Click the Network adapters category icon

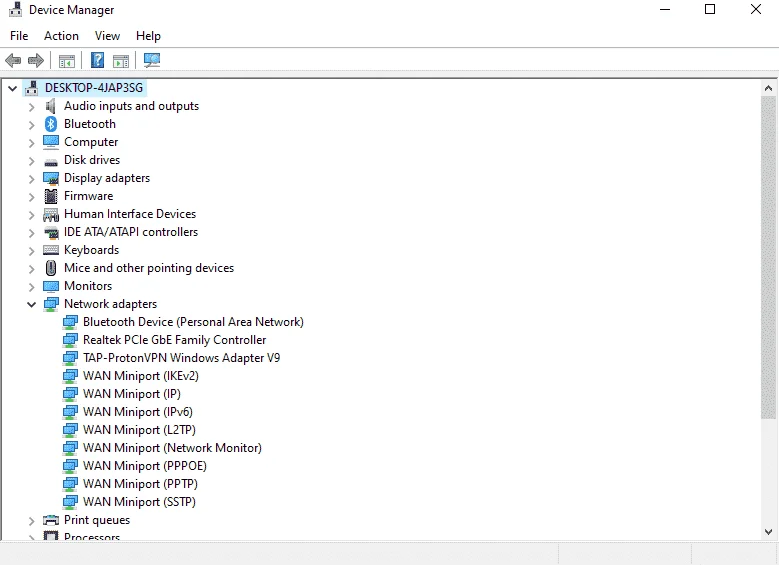pos(51,304)
